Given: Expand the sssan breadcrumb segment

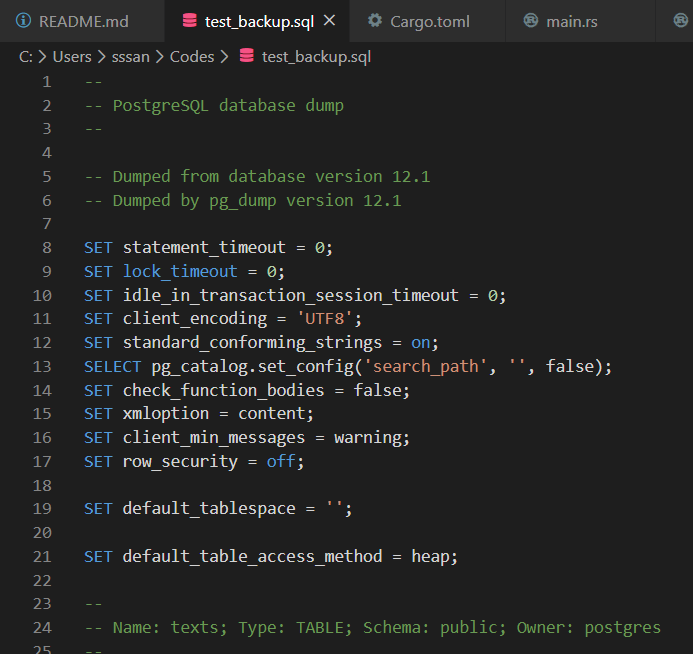Looking at the screenshot, I should coord(134,57).
